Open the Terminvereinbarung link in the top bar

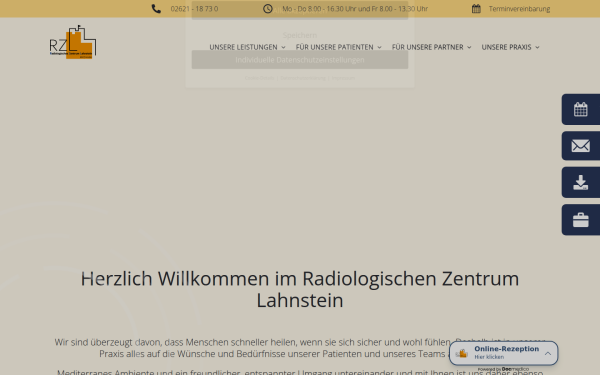pyautogui.click(x=519, y=9)
